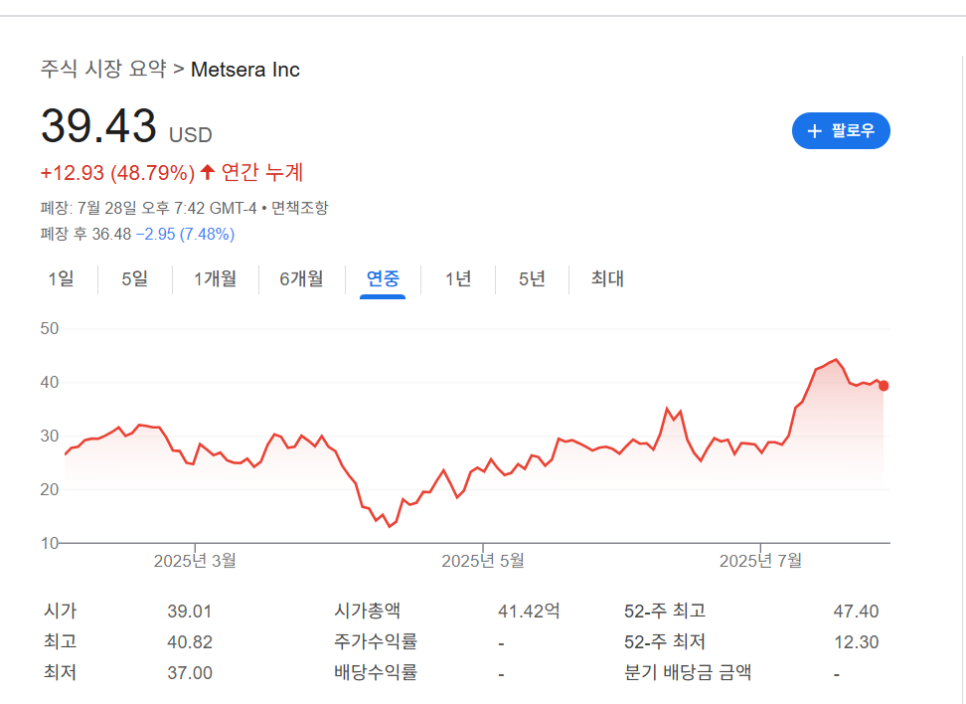
Task: Click the 시가총액 label
Action: point(367,611)
